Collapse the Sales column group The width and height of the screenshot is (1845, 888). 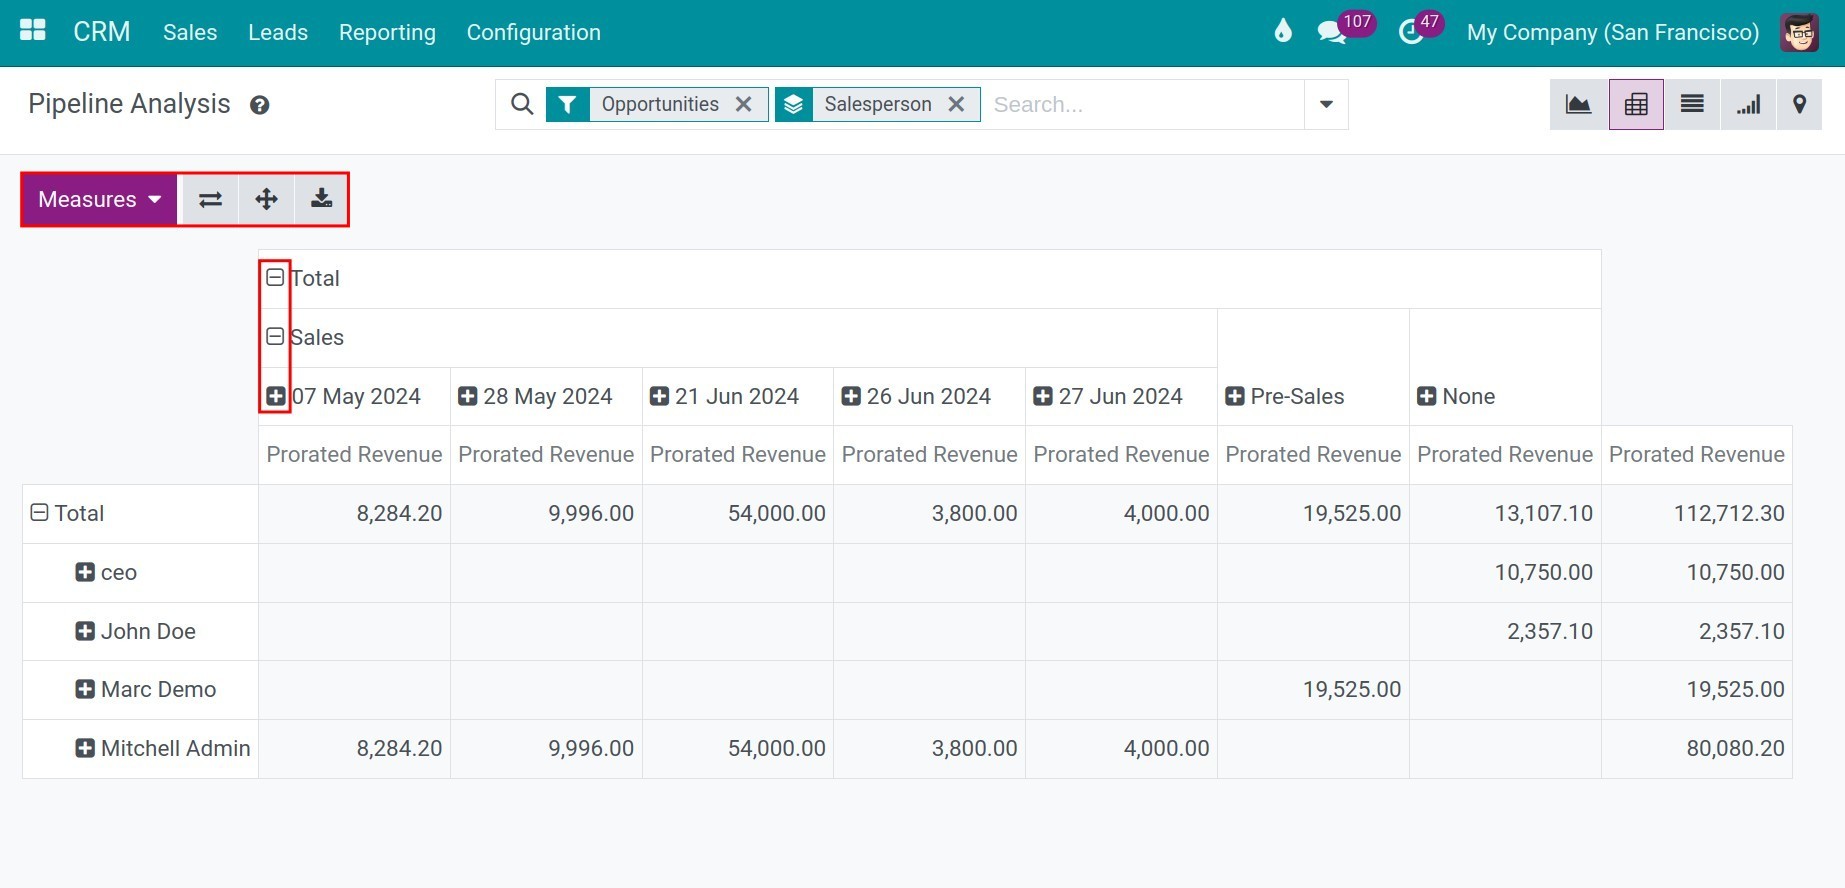click(x=276, y=337)
